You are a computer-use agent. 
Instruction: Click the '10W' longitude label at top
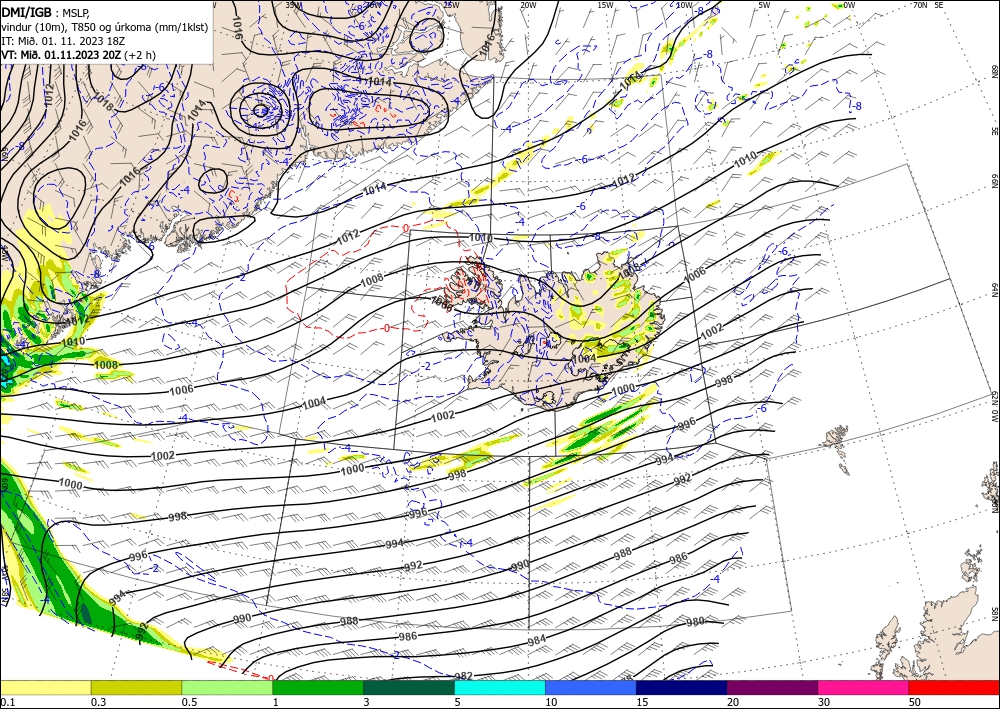pyautogui.click(x=684, y=5)
